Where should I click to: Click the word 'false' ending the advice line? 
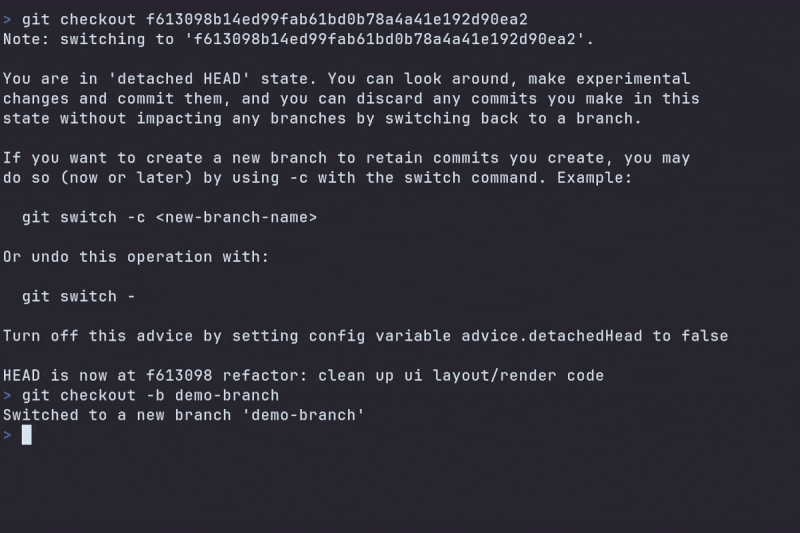[x=705, y=336]
